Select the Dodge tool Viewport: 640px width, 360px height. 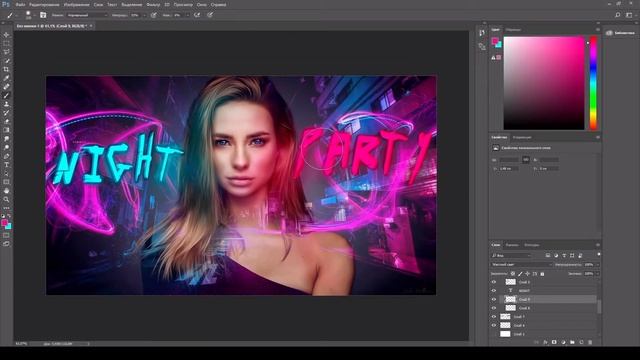(x=6, y=147)
